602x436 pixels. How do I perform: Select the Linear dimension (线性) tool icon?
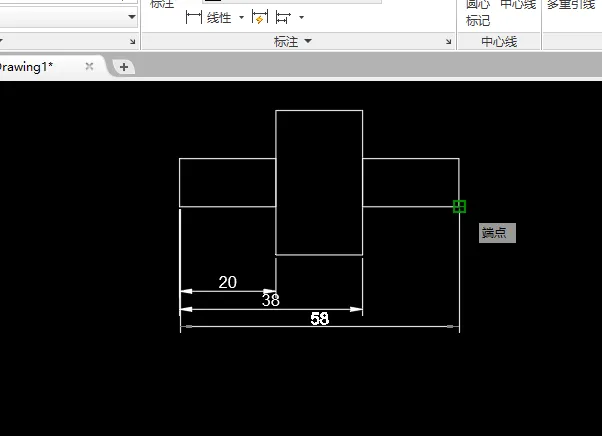pos(194,17)
